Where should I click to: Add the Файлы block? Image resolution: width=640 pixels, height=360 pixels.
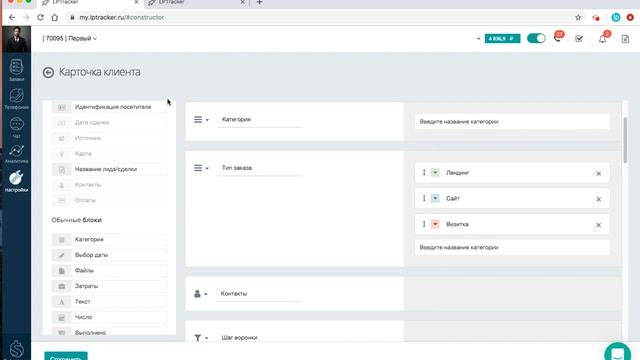(x=109, y=270)
